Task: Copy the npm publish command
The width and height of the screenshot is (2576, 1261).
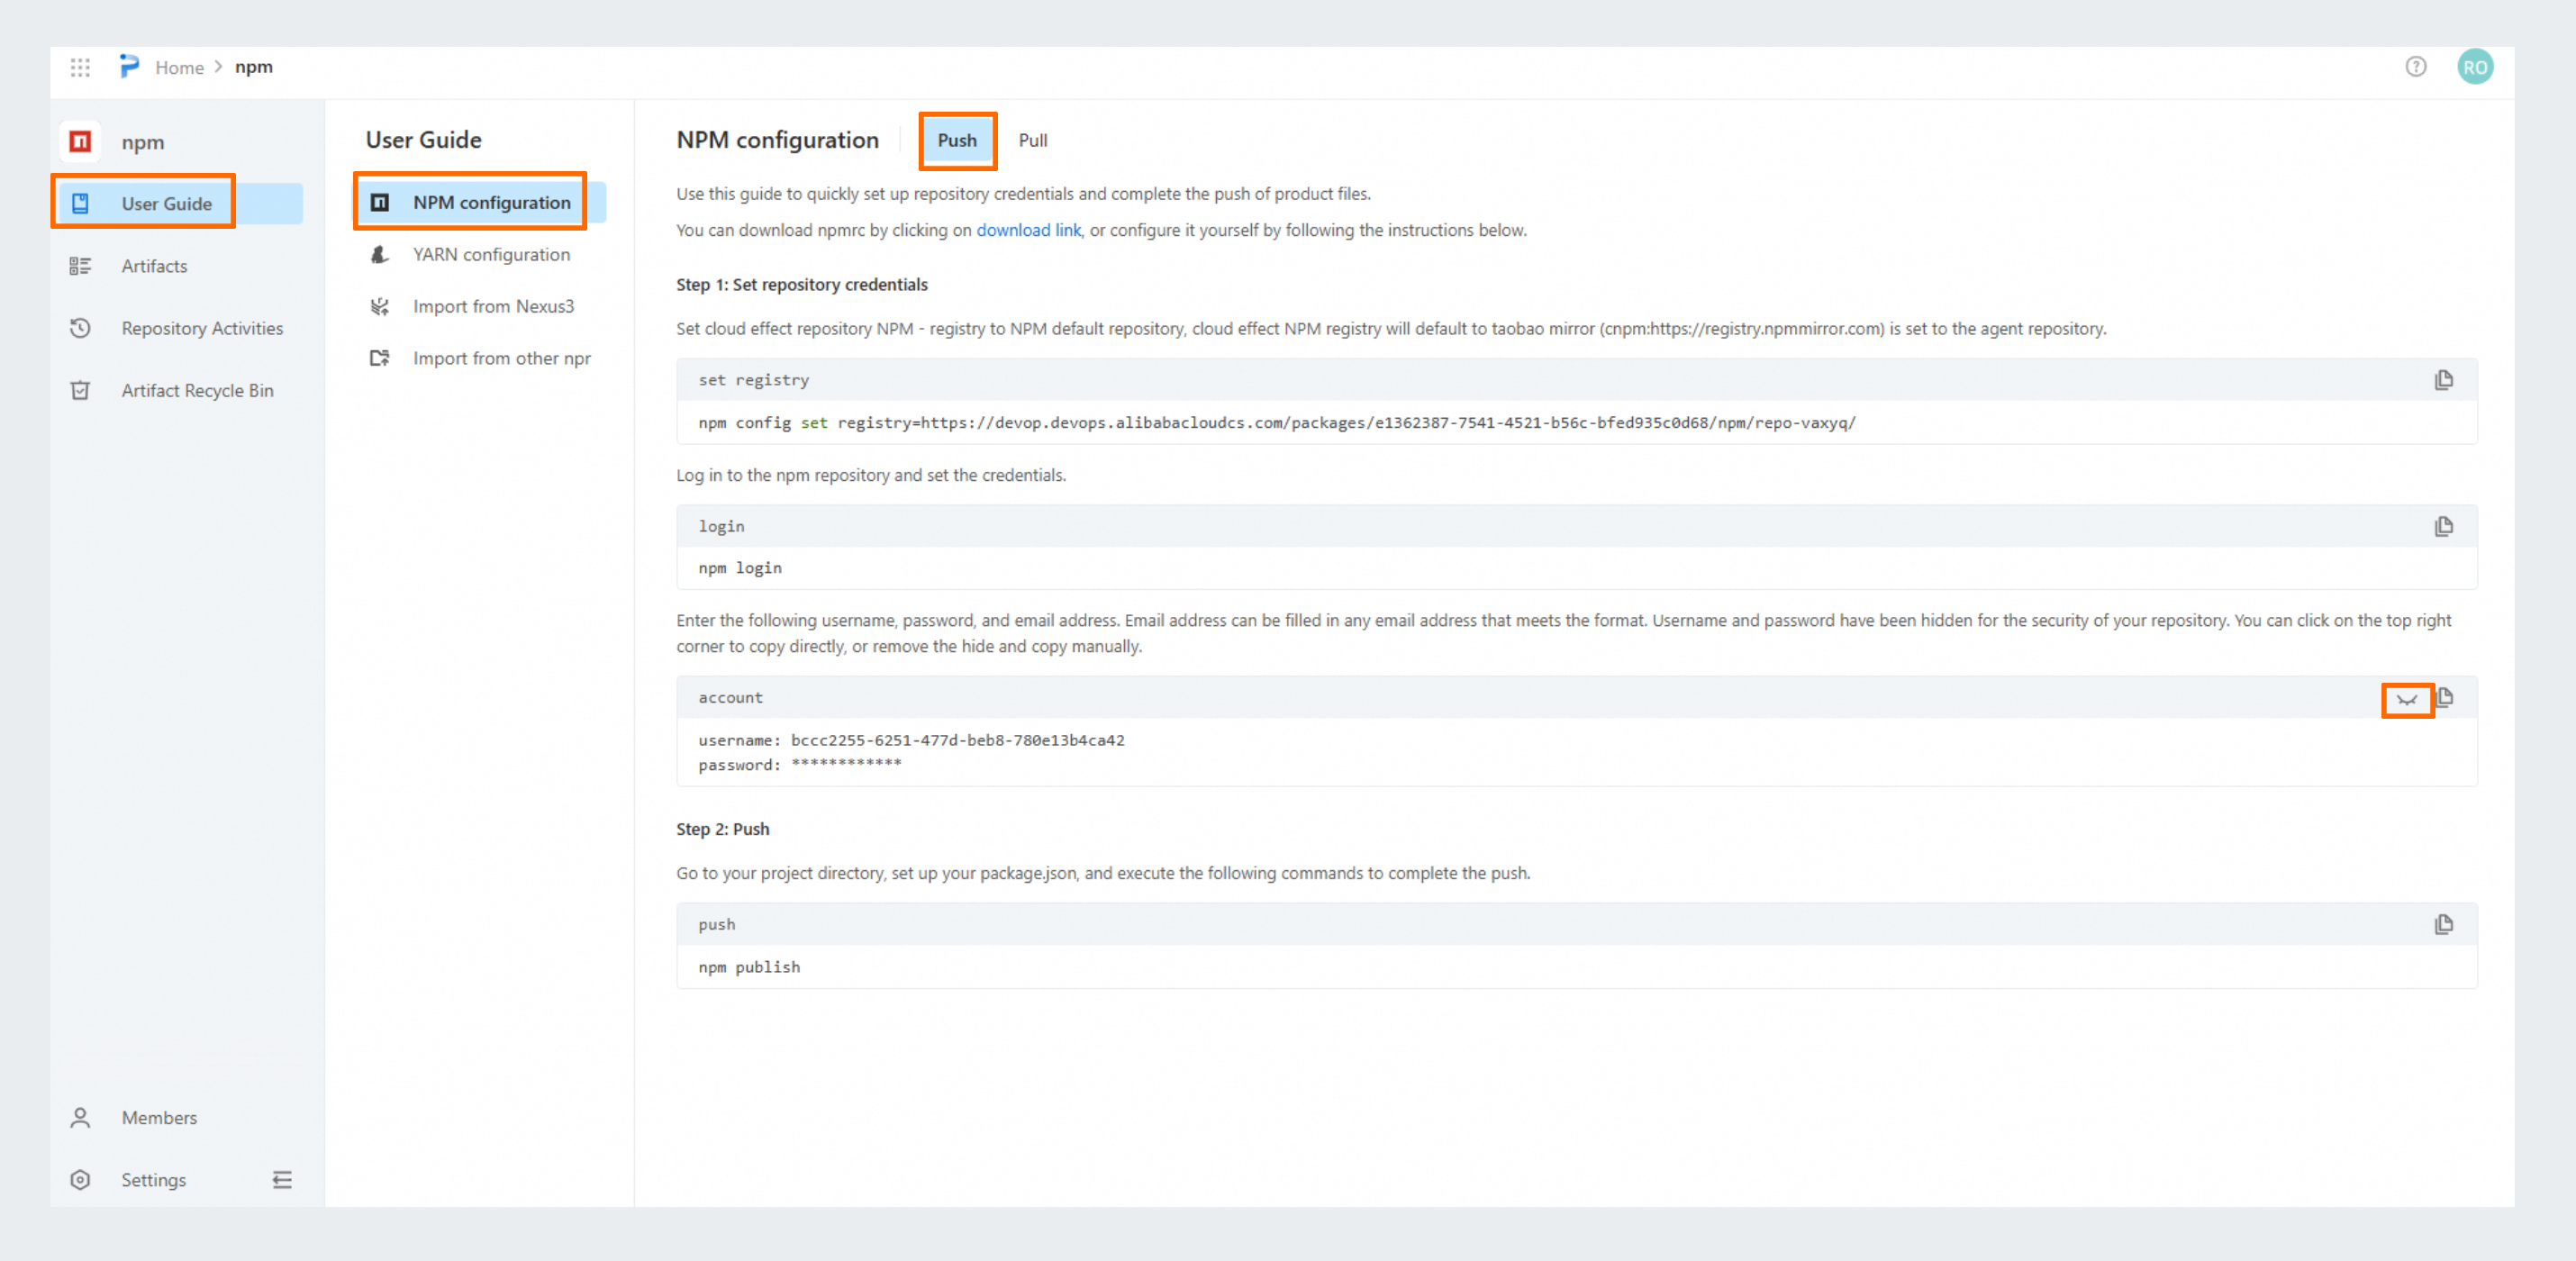Action: point(2443,924)
